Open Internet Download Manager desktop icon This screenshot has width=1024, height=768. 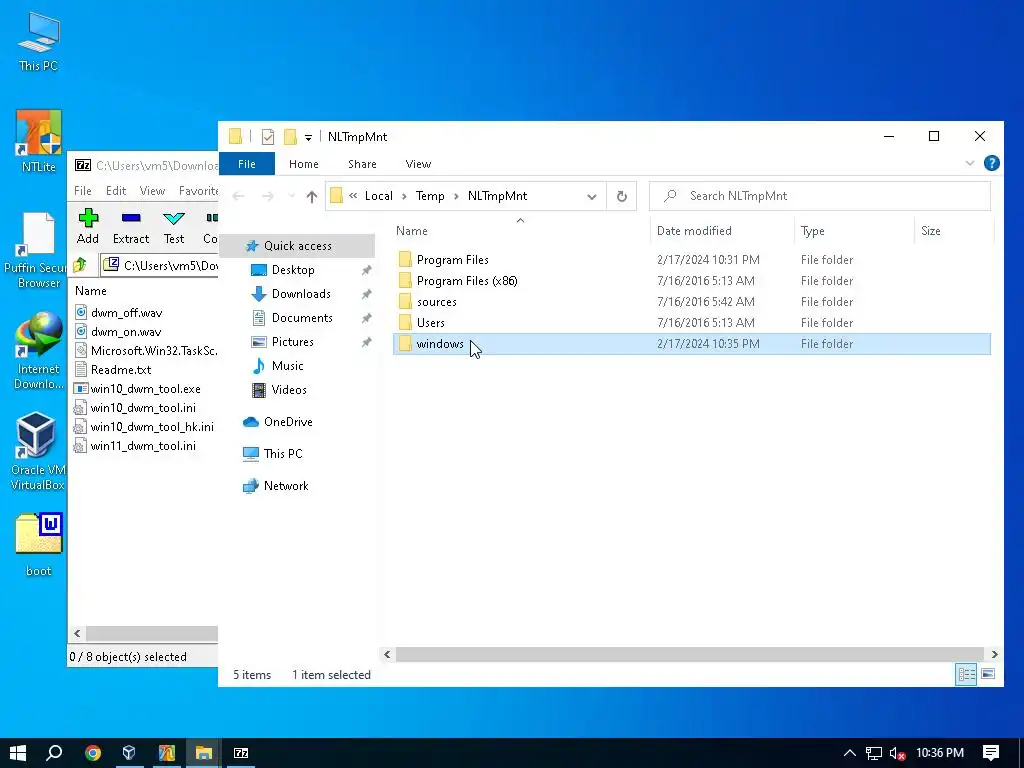coord(39,351)
